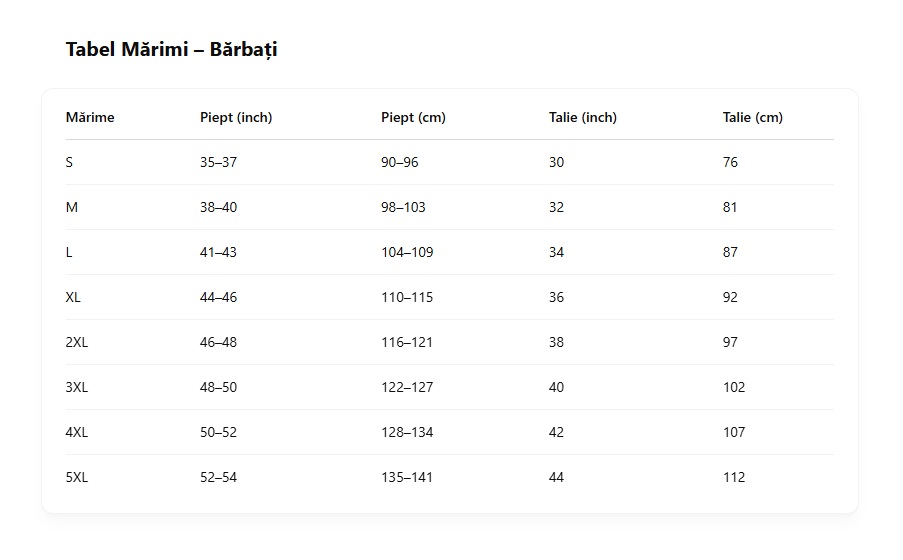
Task: Select the 2XL size row label
Action: [x=77, y=342]
